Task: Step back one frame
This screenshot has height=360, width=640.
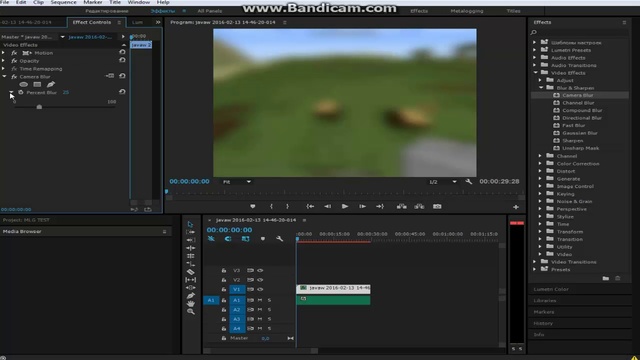Action: 327,207
